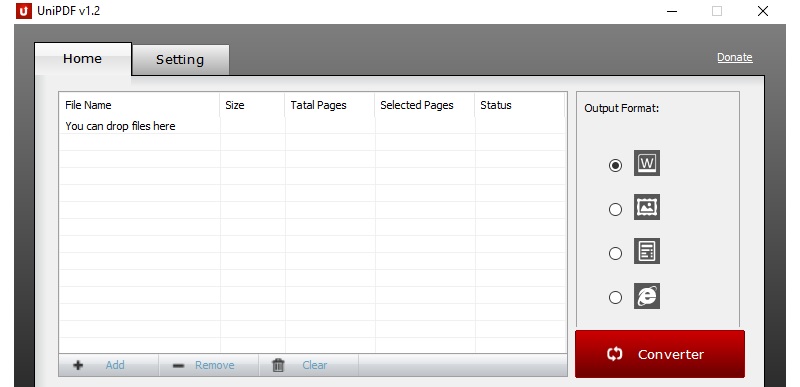Viewport: 800px width, 387px height.
Task: Click the Clear text label
Action: click(x=315, y=365)
